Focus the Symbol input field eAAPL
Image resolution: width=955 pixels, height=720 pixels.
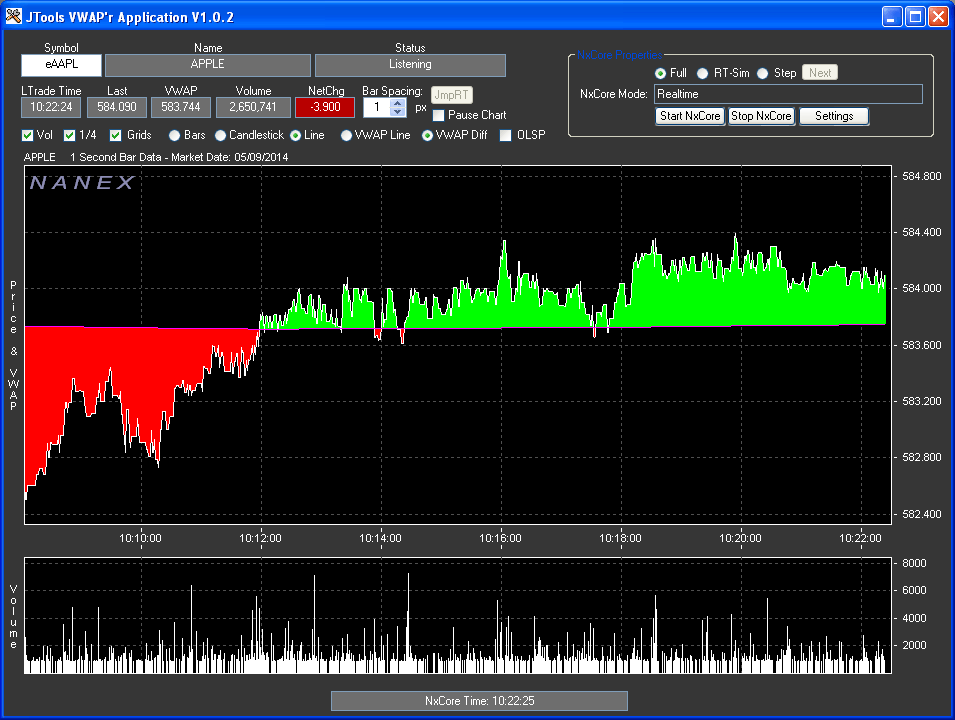pyautogui.click(x=62, y=65)
